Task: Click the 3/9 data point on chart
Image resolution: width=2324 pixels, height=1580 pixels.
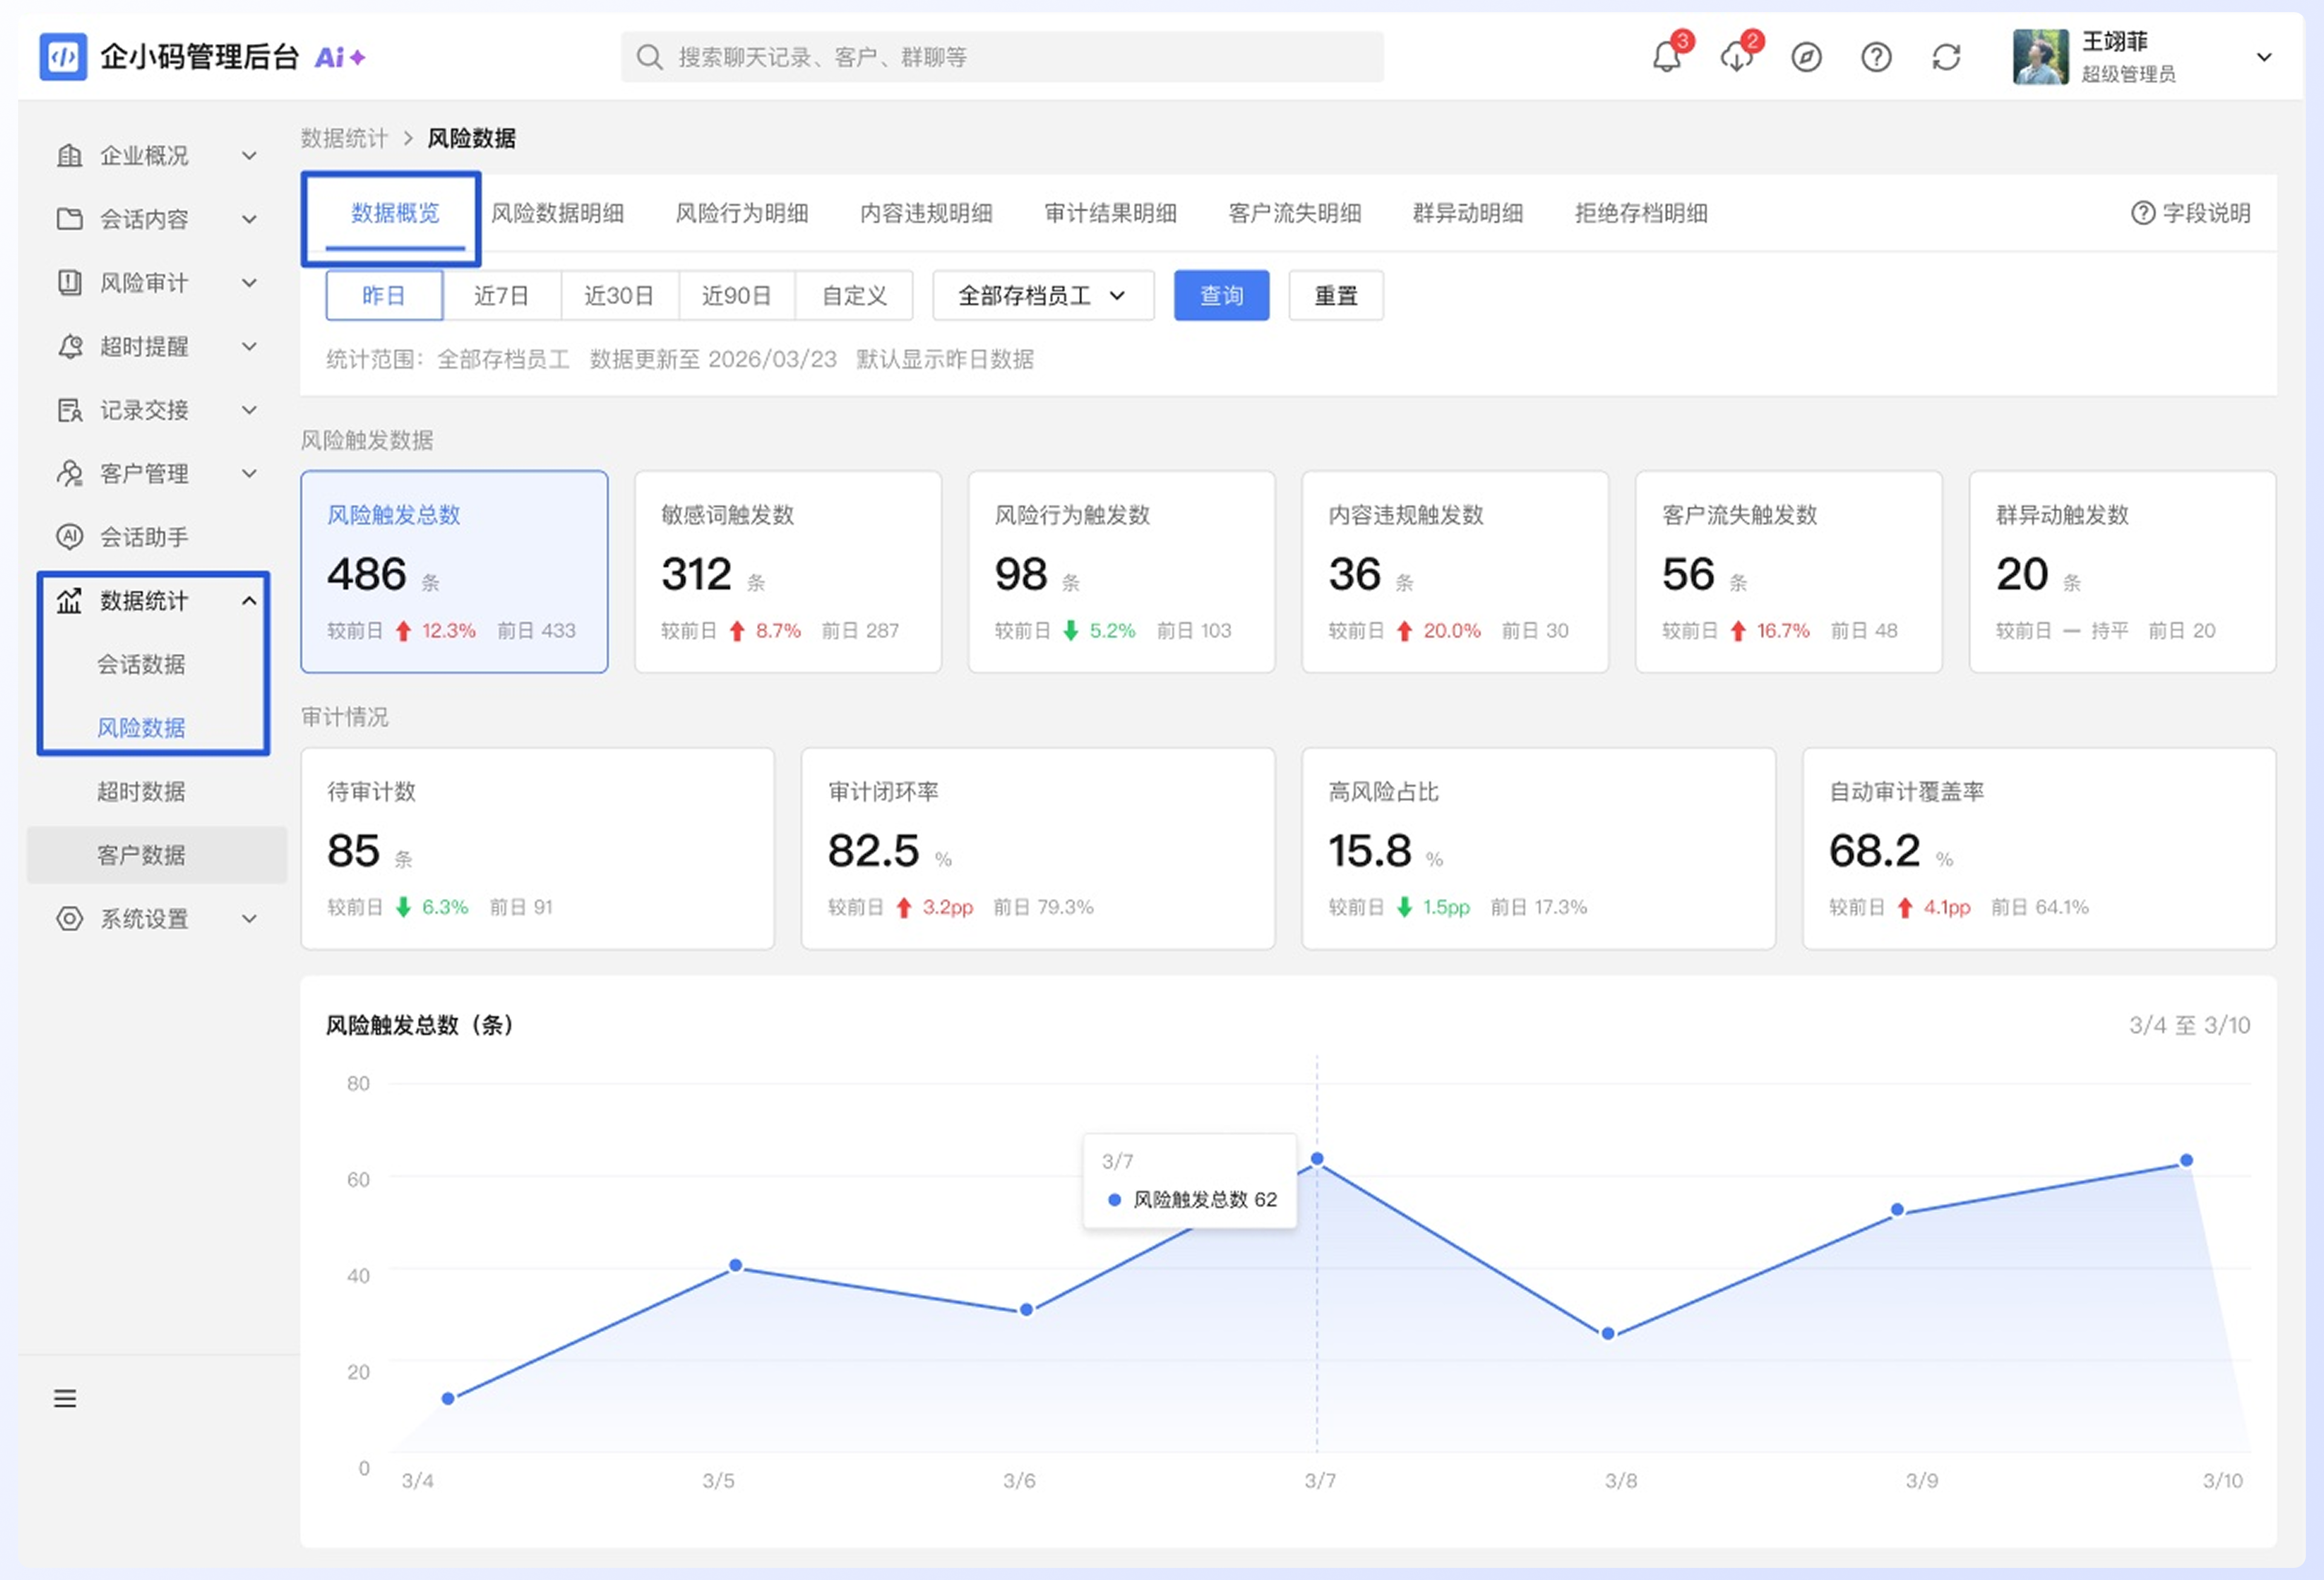Action: 1898,1209
